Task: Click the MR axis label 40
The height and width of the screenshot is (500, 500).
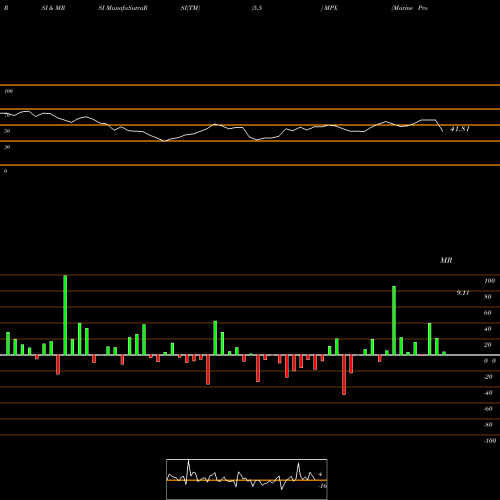Action: pyautogui.click(x=488, y=329)
